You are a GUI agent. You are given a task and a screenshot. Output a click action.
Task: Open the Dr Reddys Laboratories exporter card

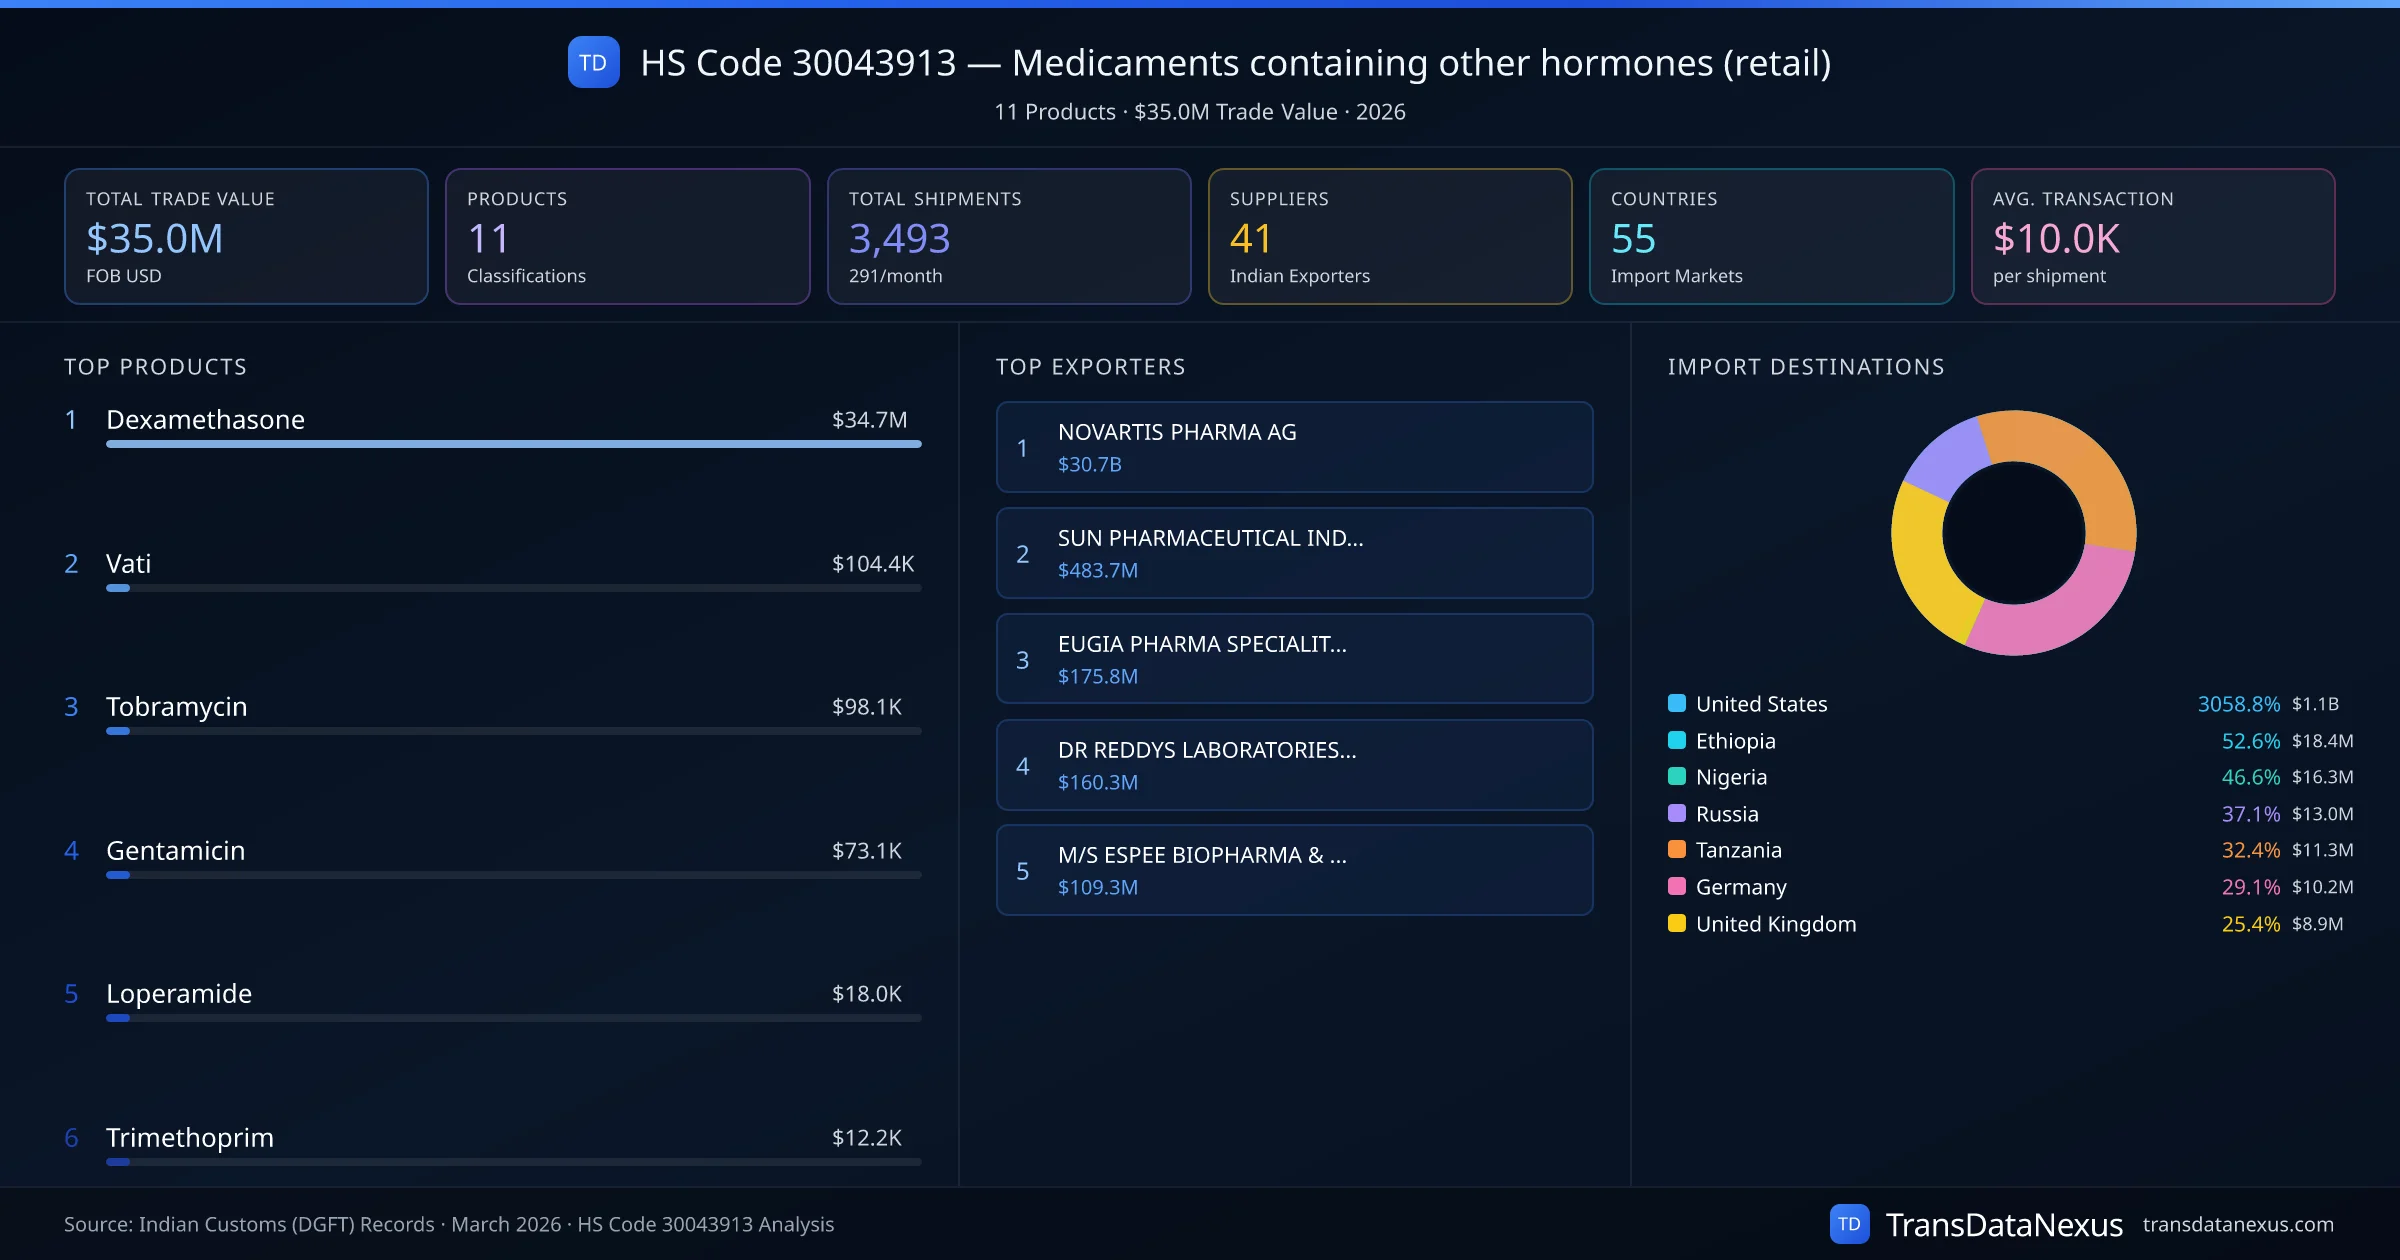click(x=1293, y=765)
